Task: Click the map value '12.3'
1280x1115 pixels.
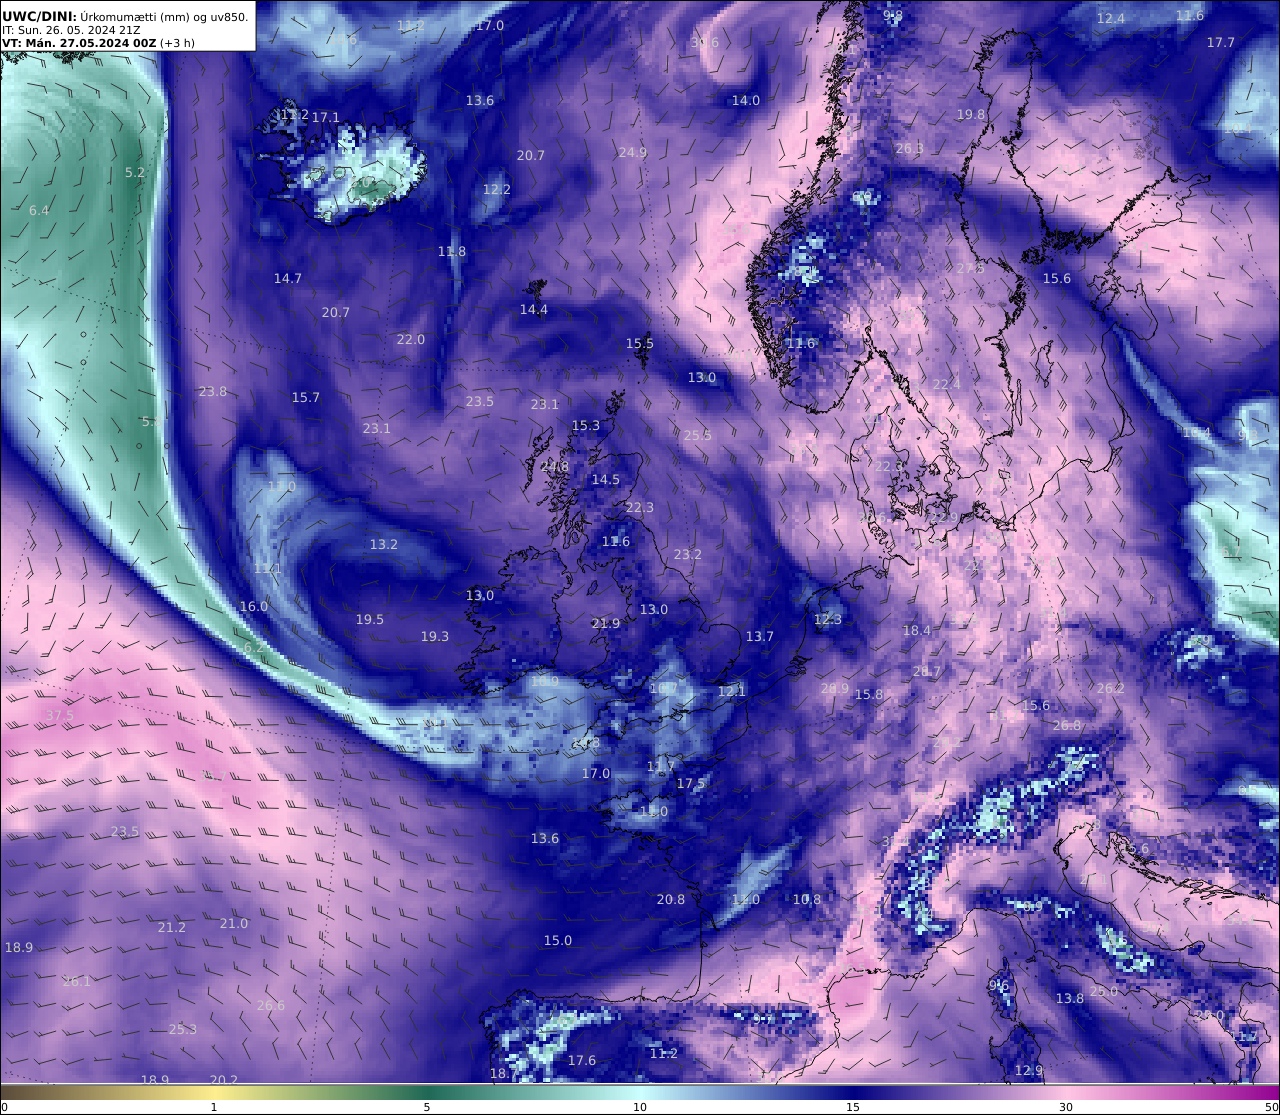Action: click(828, 619)
